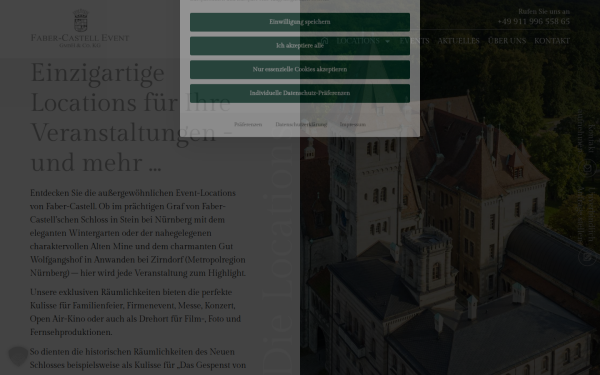
Task: Click the Faber-Castell Event logo
Action: [x=80, y=28]
